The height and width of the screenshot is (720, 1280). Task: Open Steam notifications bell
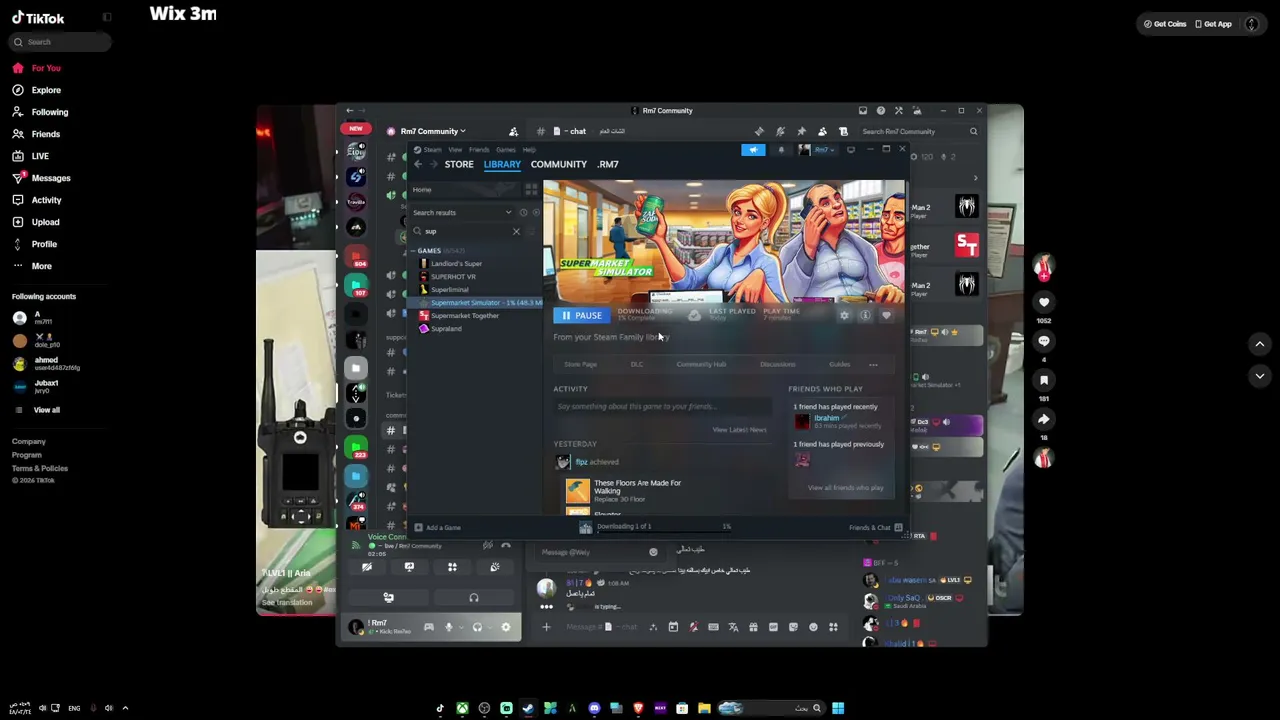781,150
